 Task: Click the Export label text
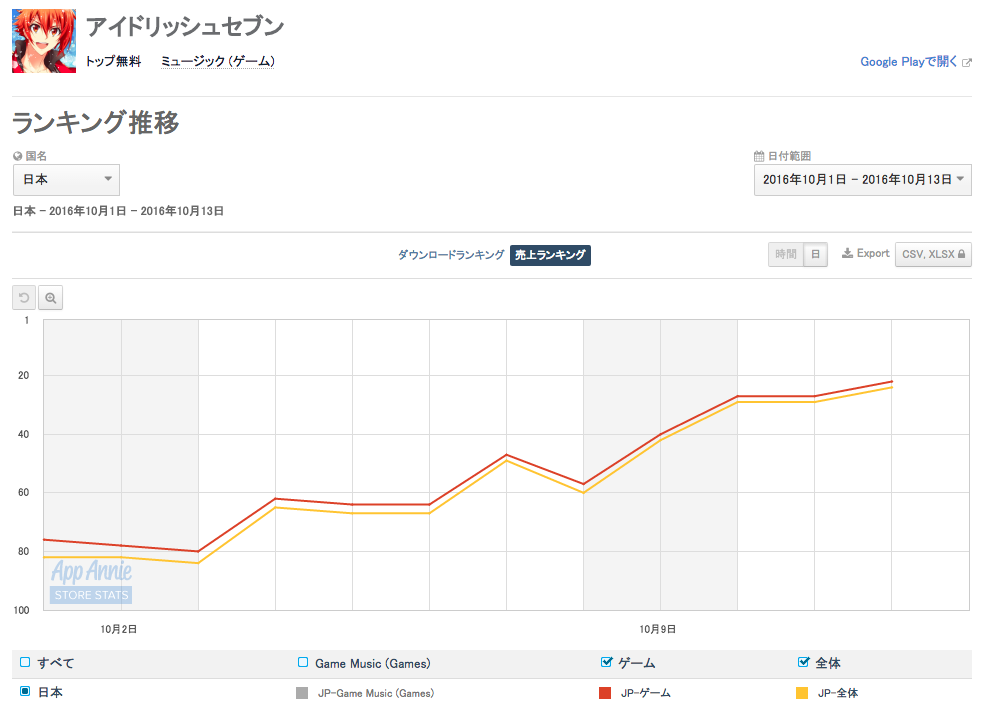pos(873,253)
